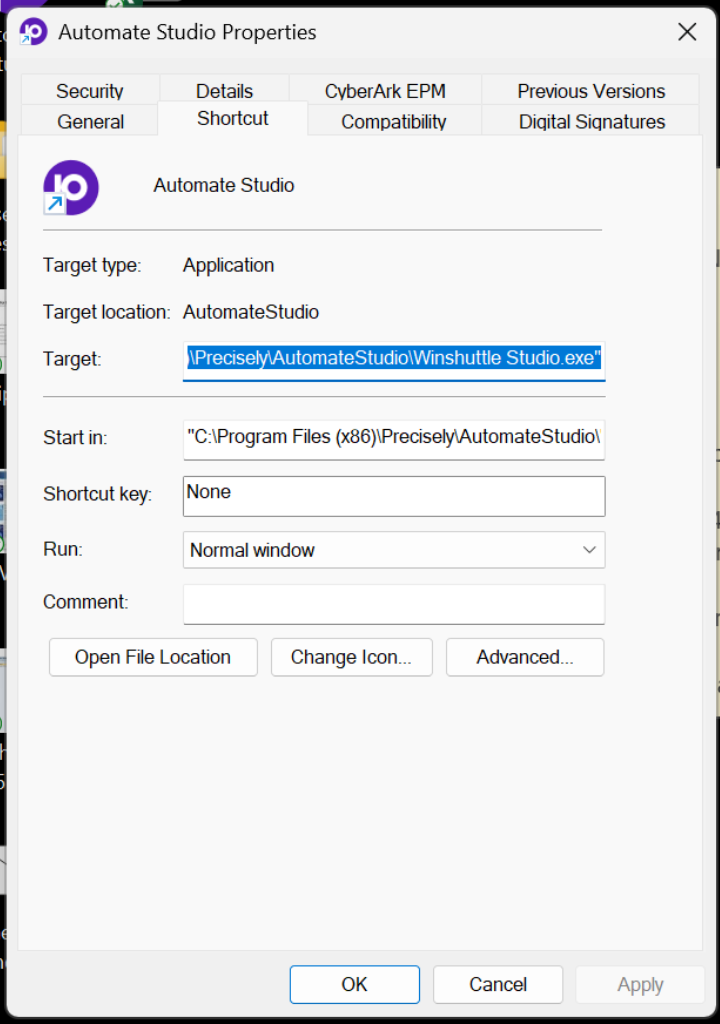Open the Details tab
Screen dimensions: 720x1024
(224, 91)
